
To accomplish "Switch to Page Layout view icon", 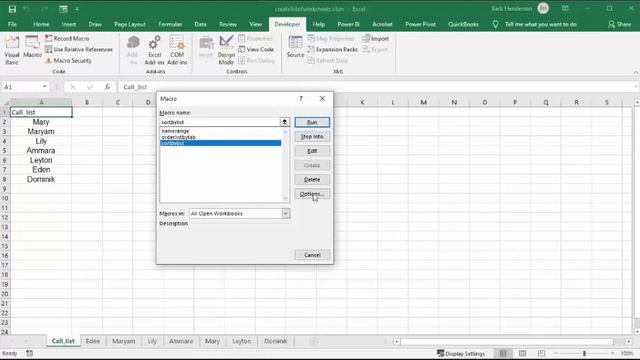I will click(522, 353).
